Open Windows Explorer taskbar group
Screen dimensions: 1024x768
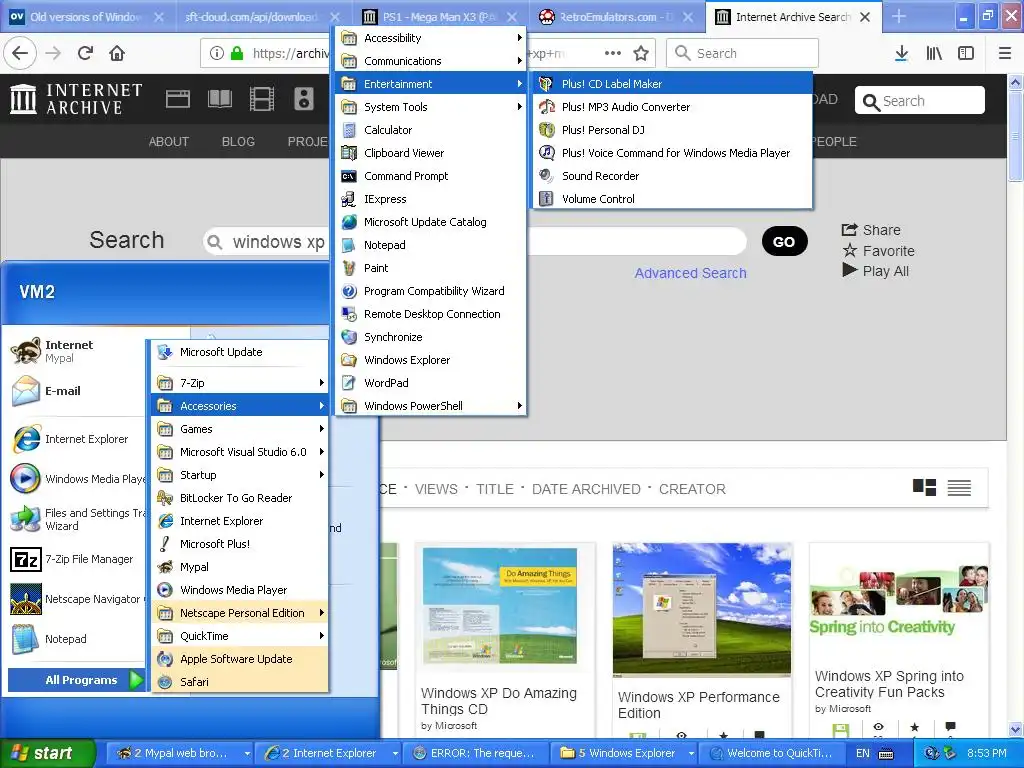pos(624,753)
